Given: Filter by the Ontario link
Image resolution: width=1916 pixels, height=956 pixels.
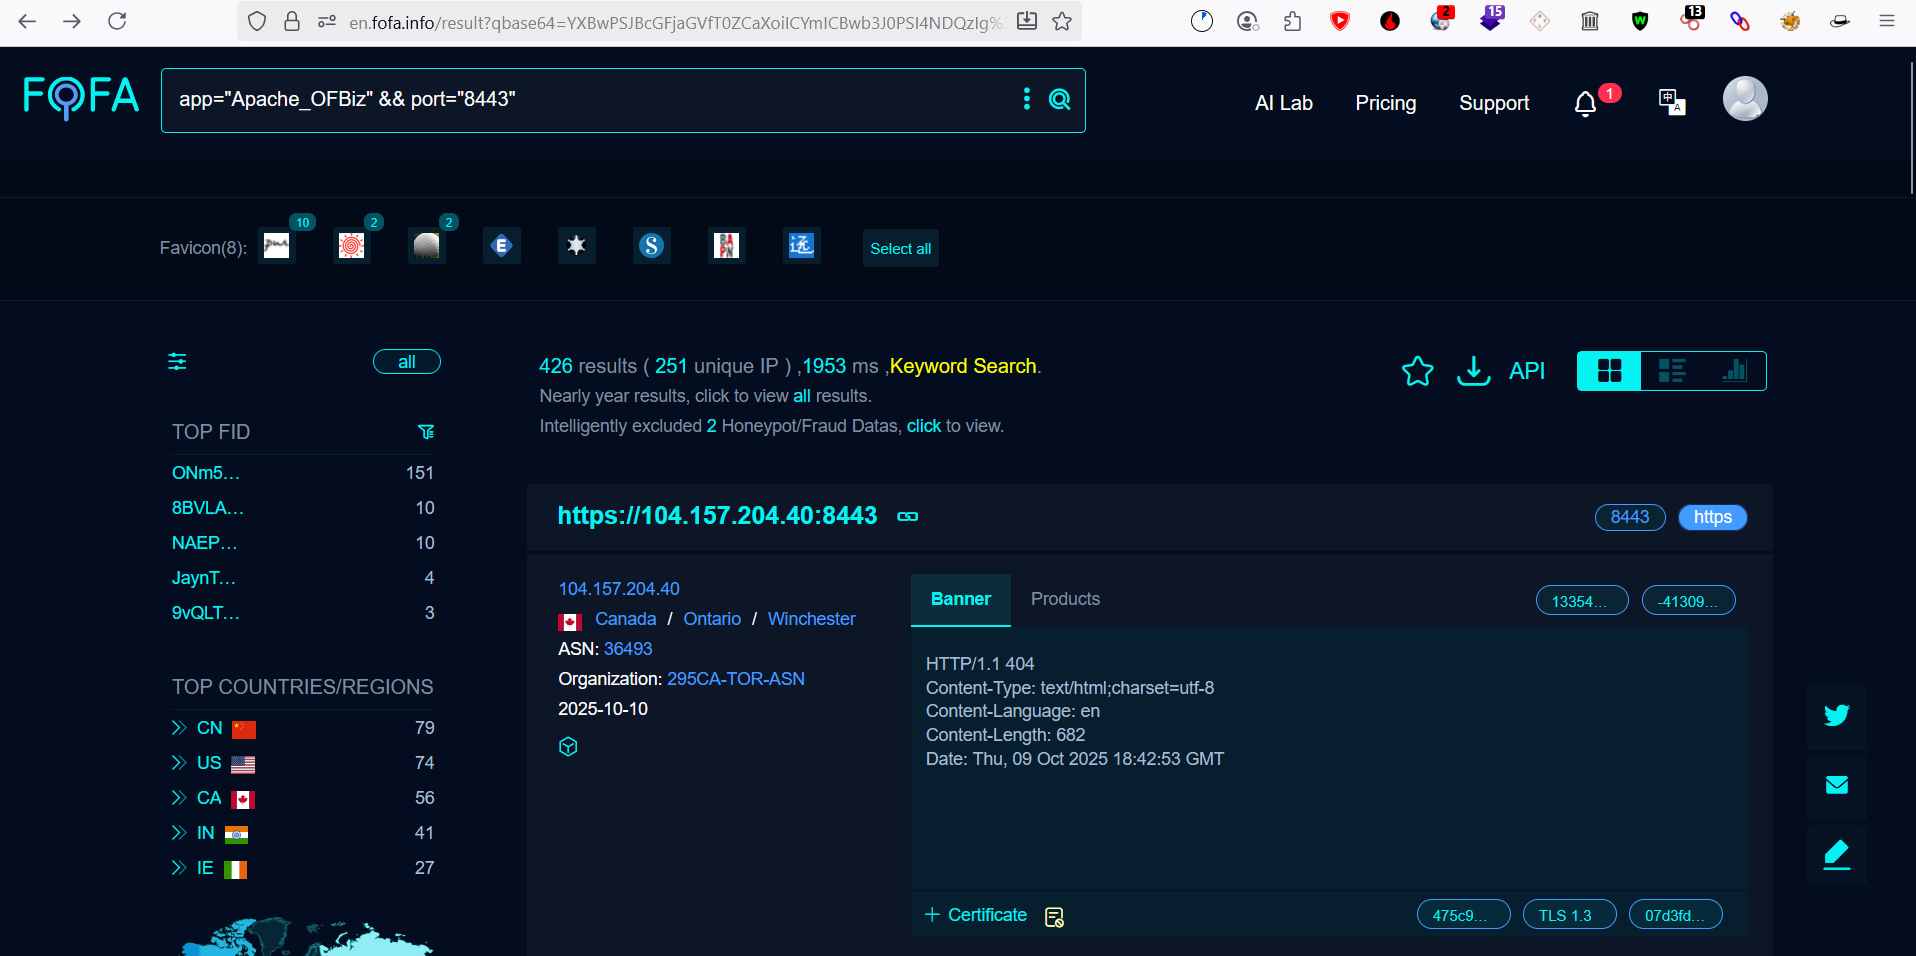Looking at the screenshot, I should (712, 619).
